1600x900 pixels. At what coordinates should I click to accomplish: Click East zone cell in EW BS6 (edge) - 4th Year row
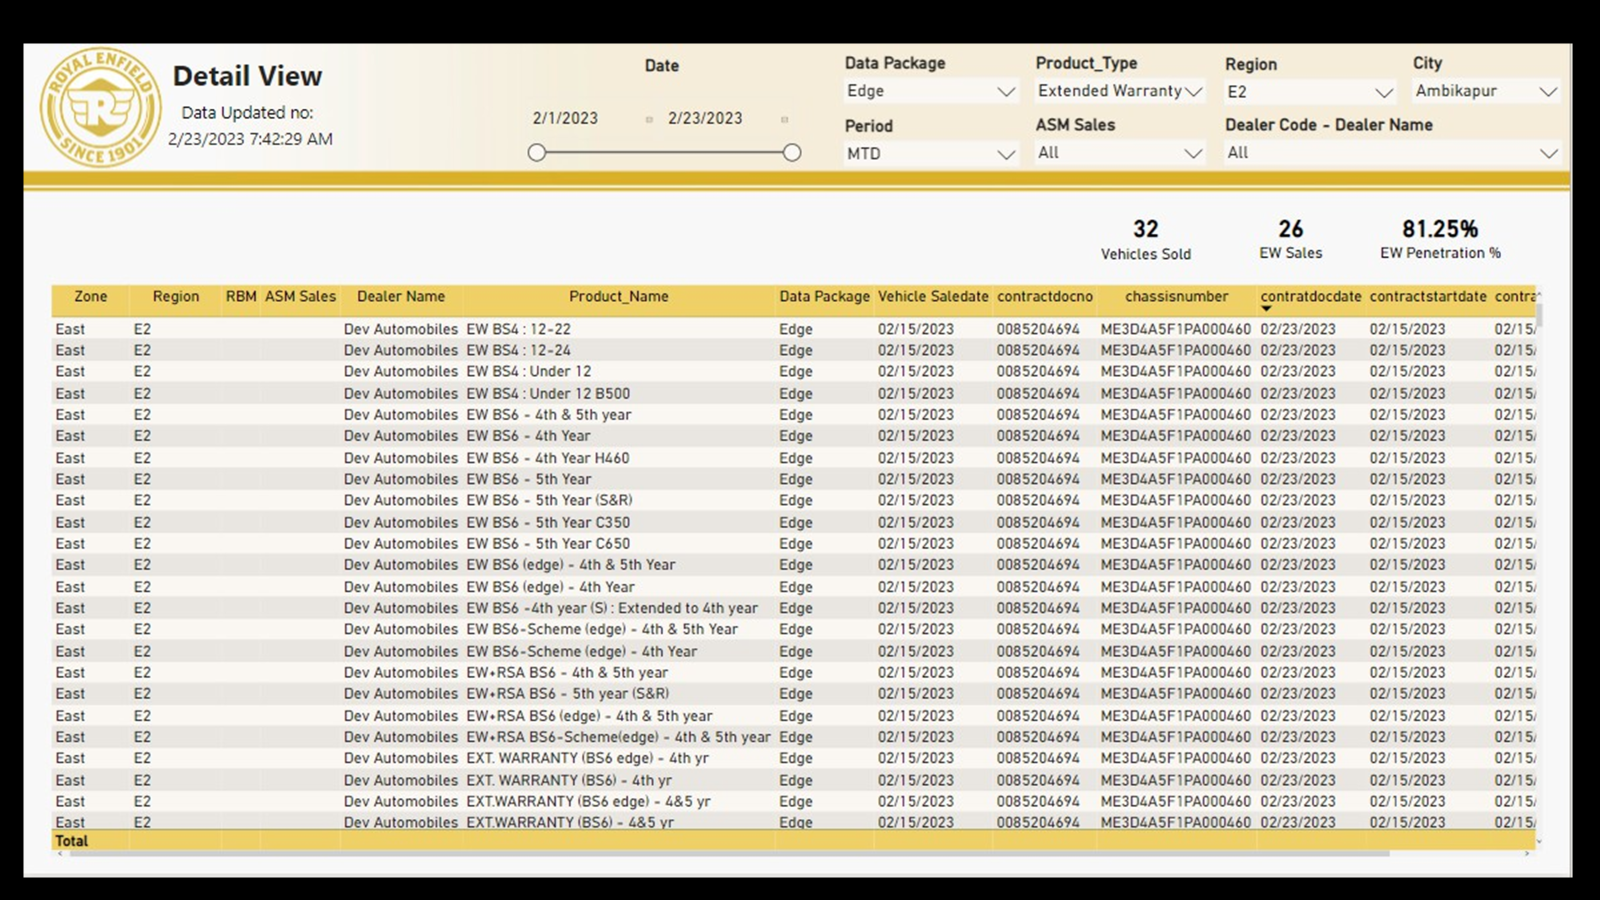[x=70, y=587]
